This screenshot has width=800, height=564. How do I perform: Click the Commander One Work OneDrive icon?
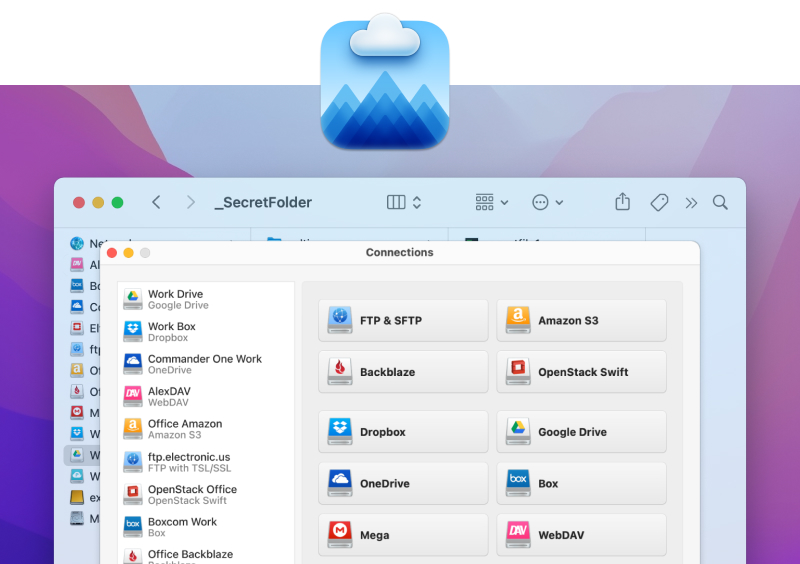[133, 364]
